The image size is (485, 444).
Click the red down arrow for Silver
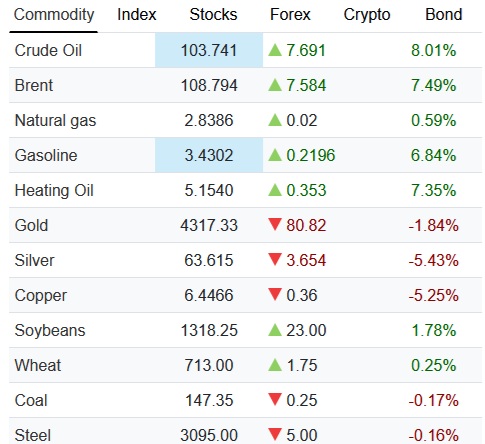pos(275,259)
